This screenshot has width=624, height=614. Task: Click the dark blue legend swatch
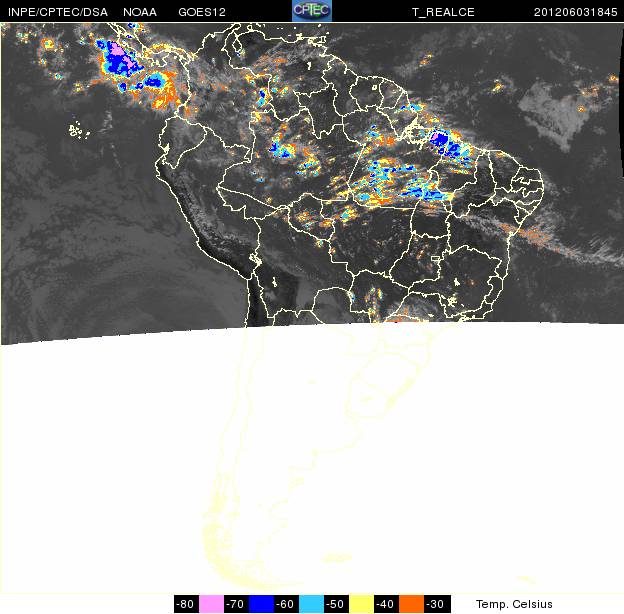point(261,604)
